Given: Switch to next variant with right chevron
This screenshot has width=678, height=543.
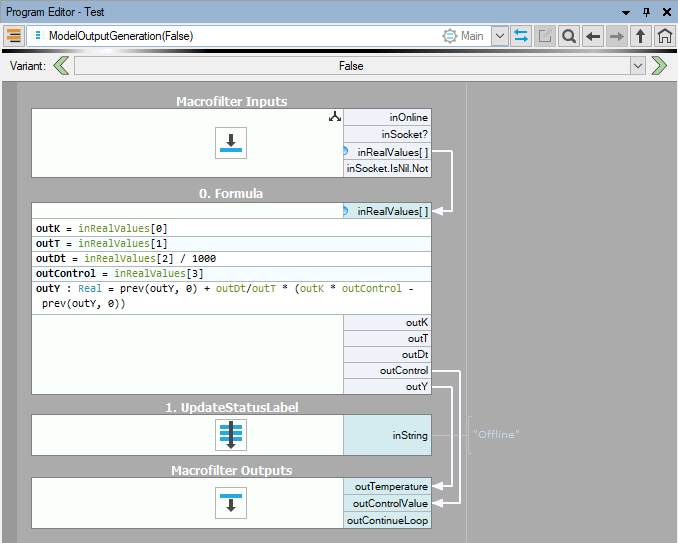Looking at the screenshot, I should [659, 66].
